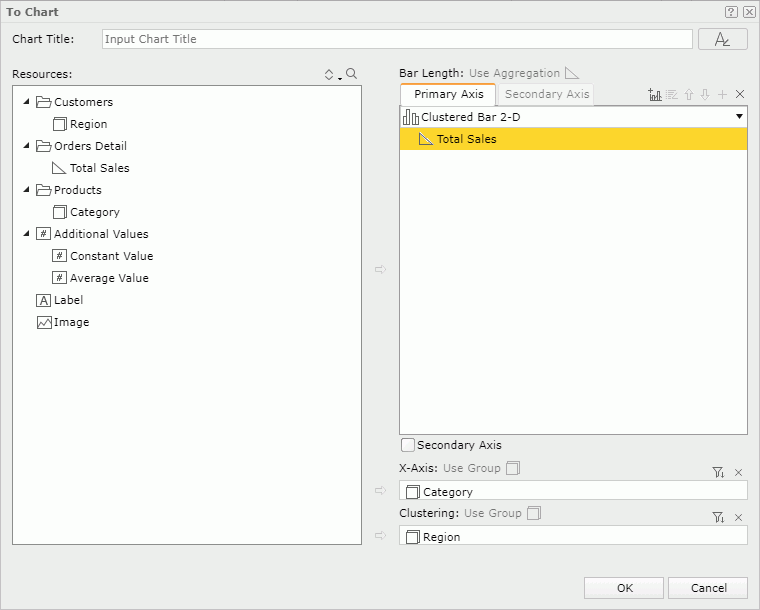Switch to the Secondary Axis tab
This screenshot has width=760, height=610.
pyautogui.click(x=547, y=94)
